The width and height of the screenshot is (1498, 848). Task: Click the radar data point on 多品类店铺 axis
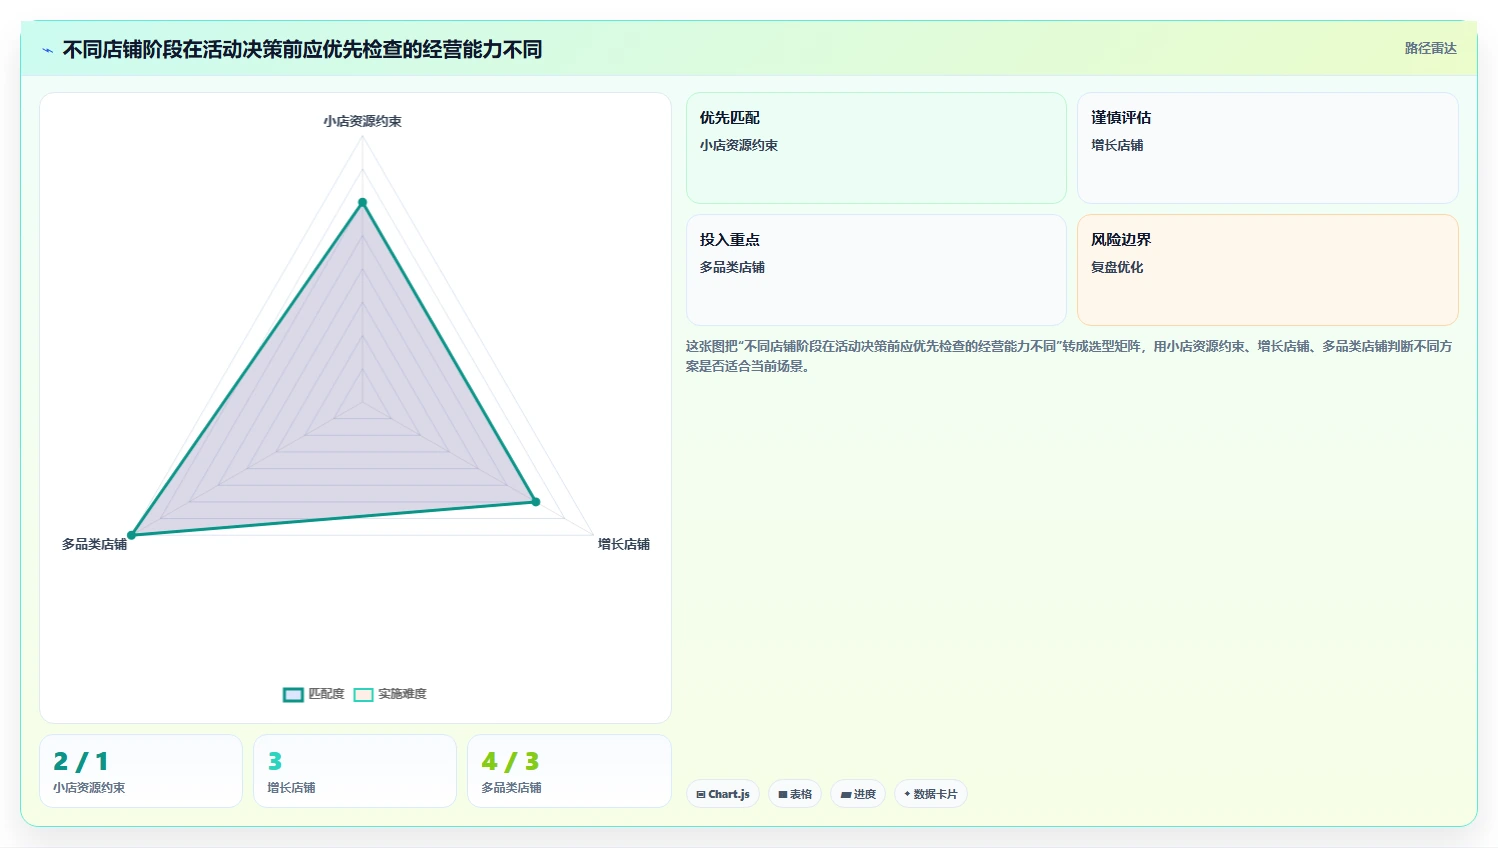[x=131, y=536]
